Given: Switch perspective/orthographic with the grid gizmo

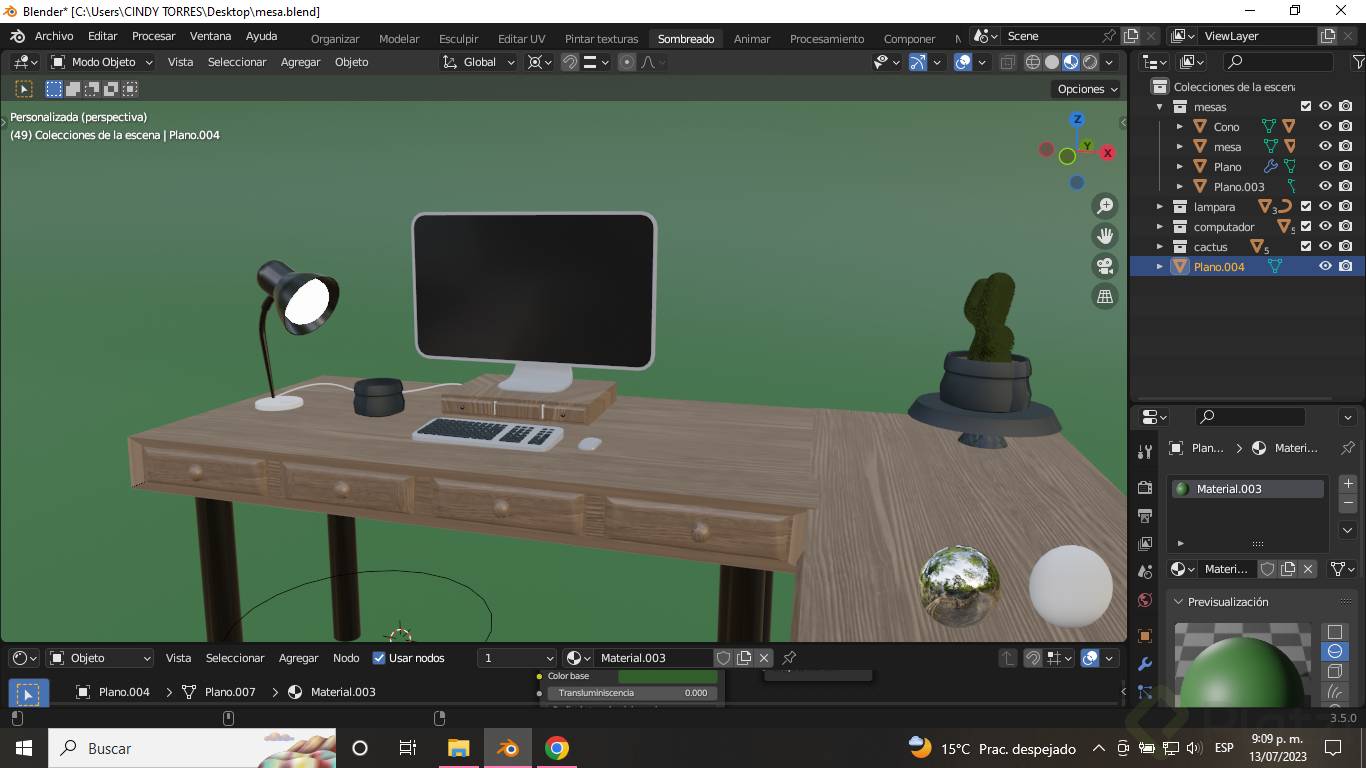Looking at the screenshot, I should [x=1105, y=296].
